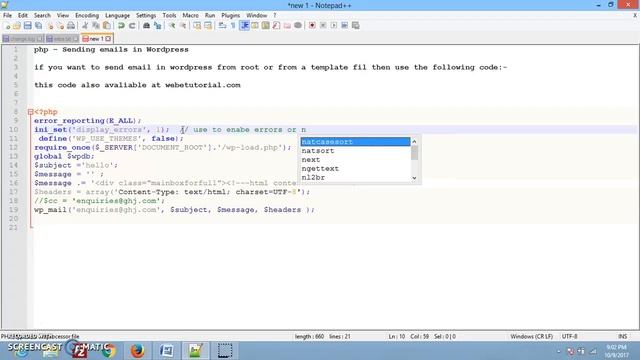The image size is (640, 360).
Task: Stop macro recording toolbar icon
Action: point(323,26)
